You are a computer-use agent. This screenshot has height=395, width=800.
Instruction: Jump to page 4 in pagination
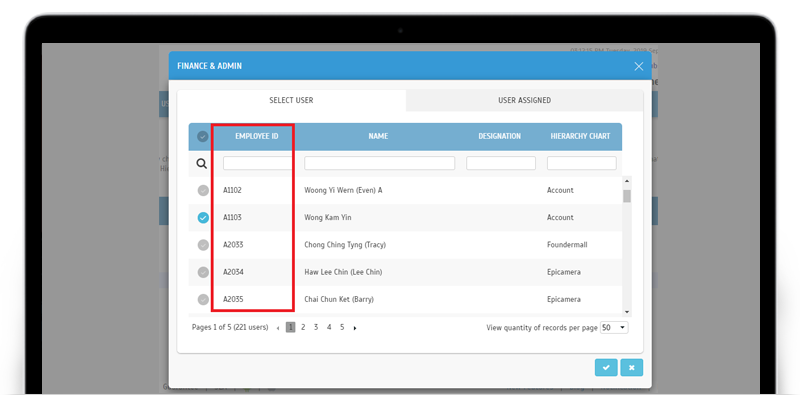329,328
